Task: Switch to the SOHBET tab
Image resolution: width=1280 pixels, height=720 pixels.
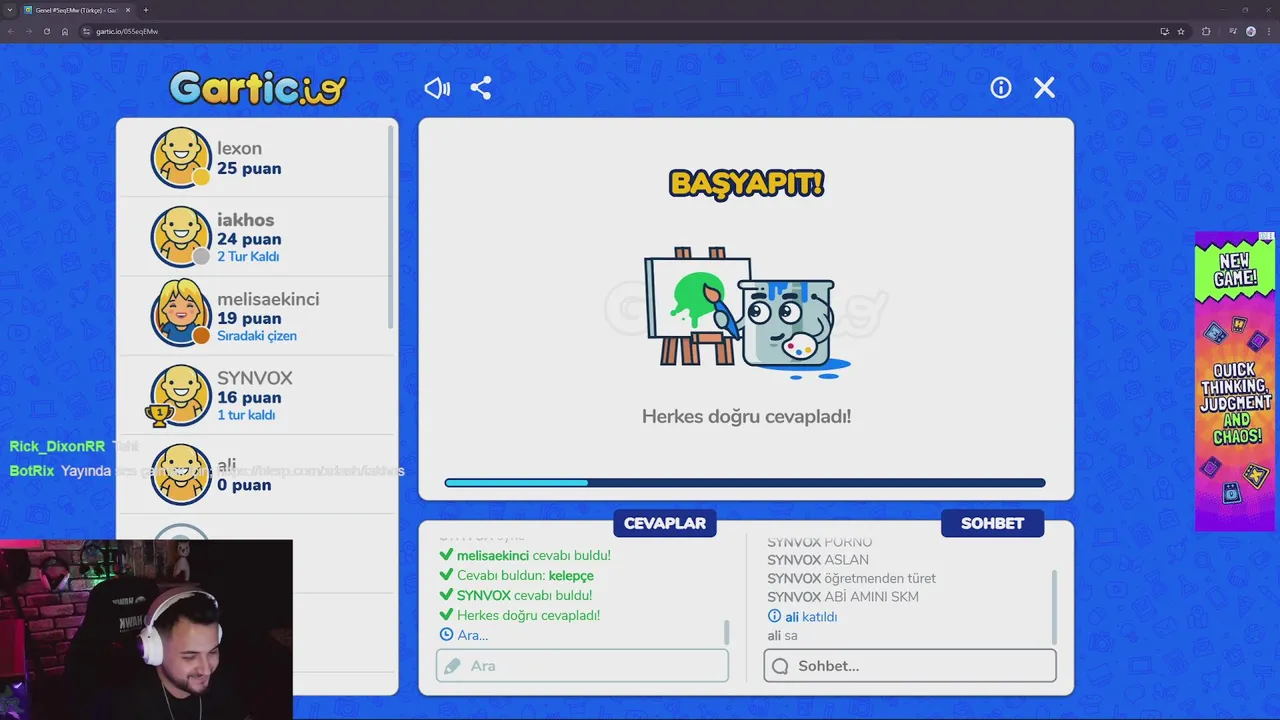Action: point(992,523)
